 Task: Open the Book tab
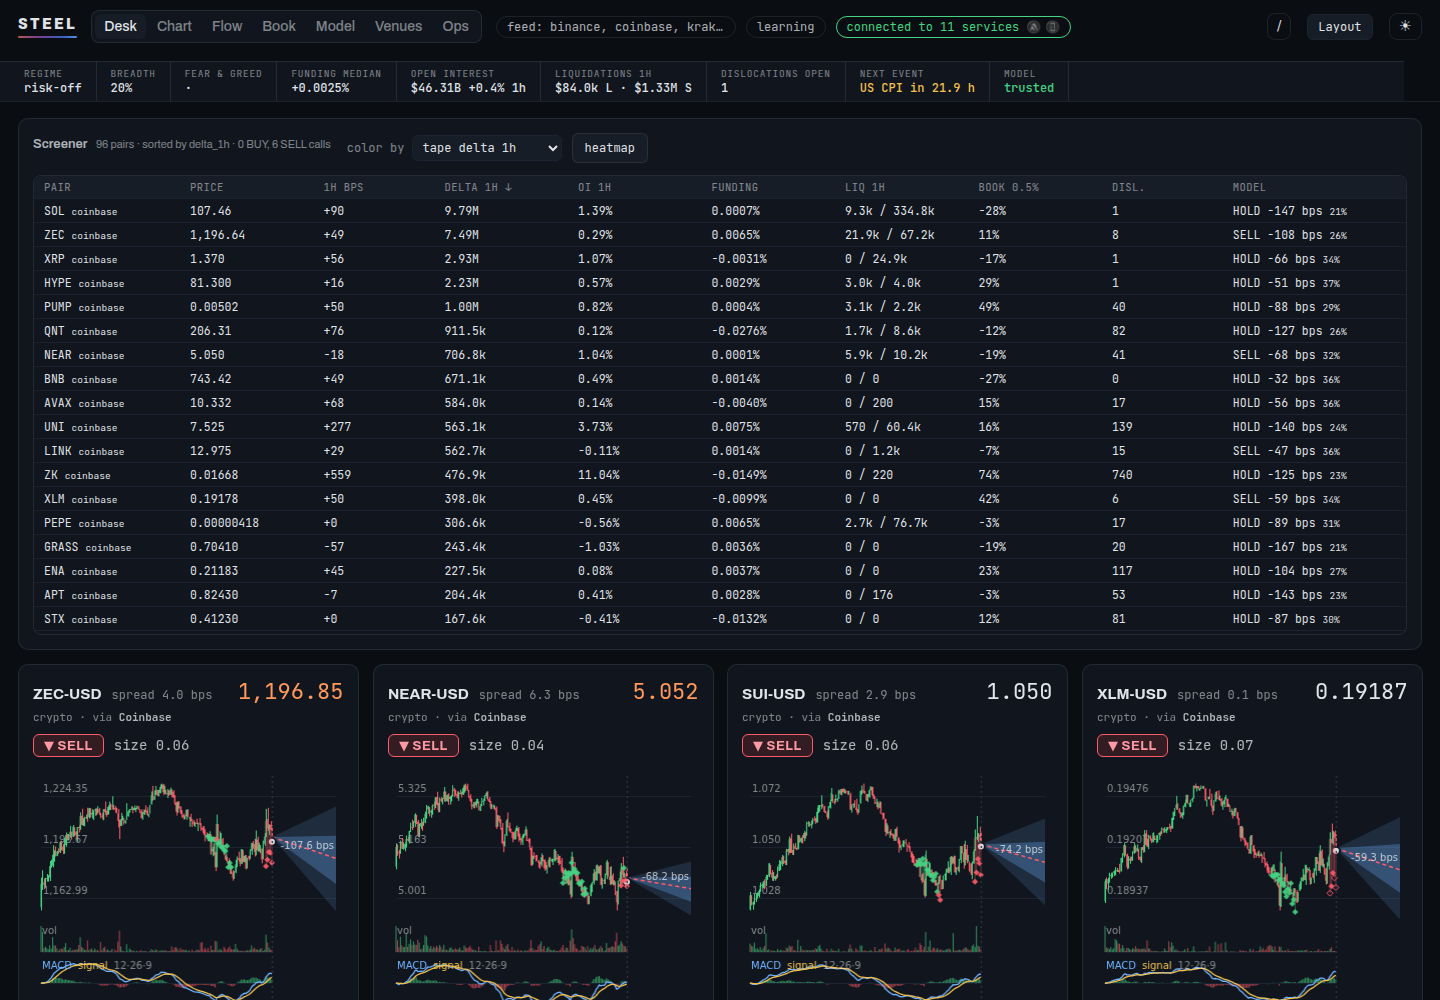279,26
